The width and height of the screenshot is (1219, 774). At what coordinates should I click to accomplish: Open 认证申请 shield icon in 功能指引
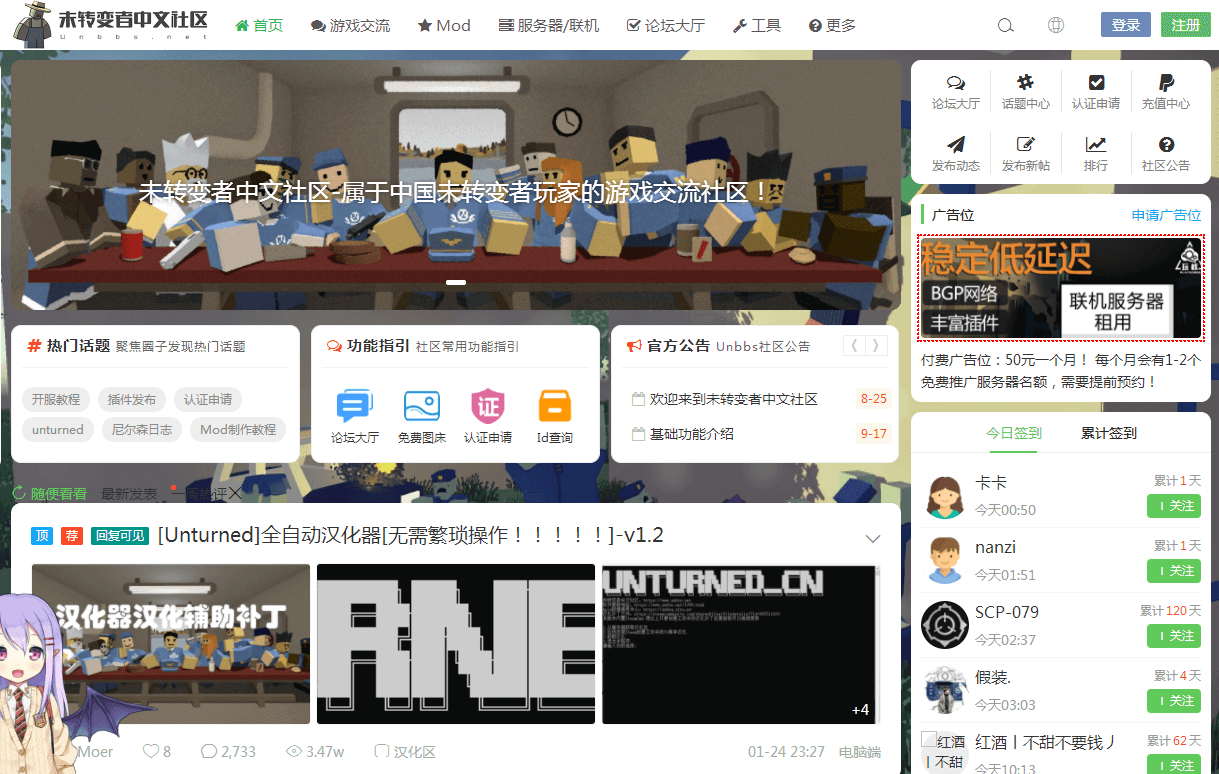488,406
